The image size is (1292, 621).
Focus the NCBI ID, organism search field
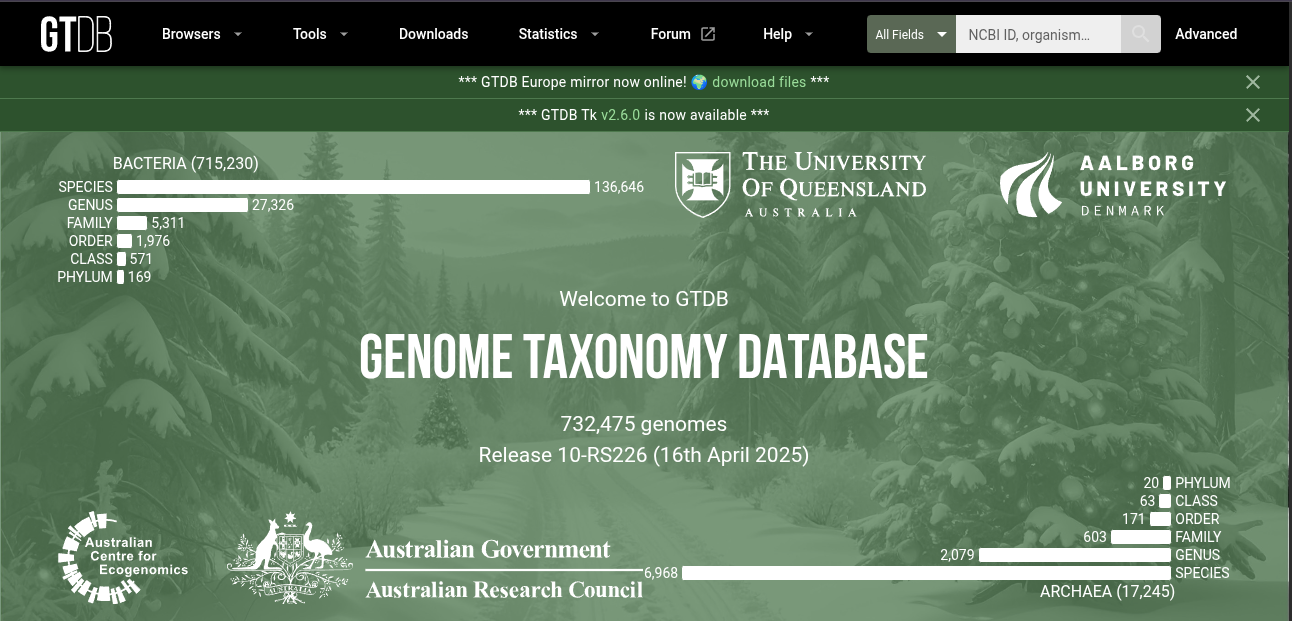point(1037,34)
